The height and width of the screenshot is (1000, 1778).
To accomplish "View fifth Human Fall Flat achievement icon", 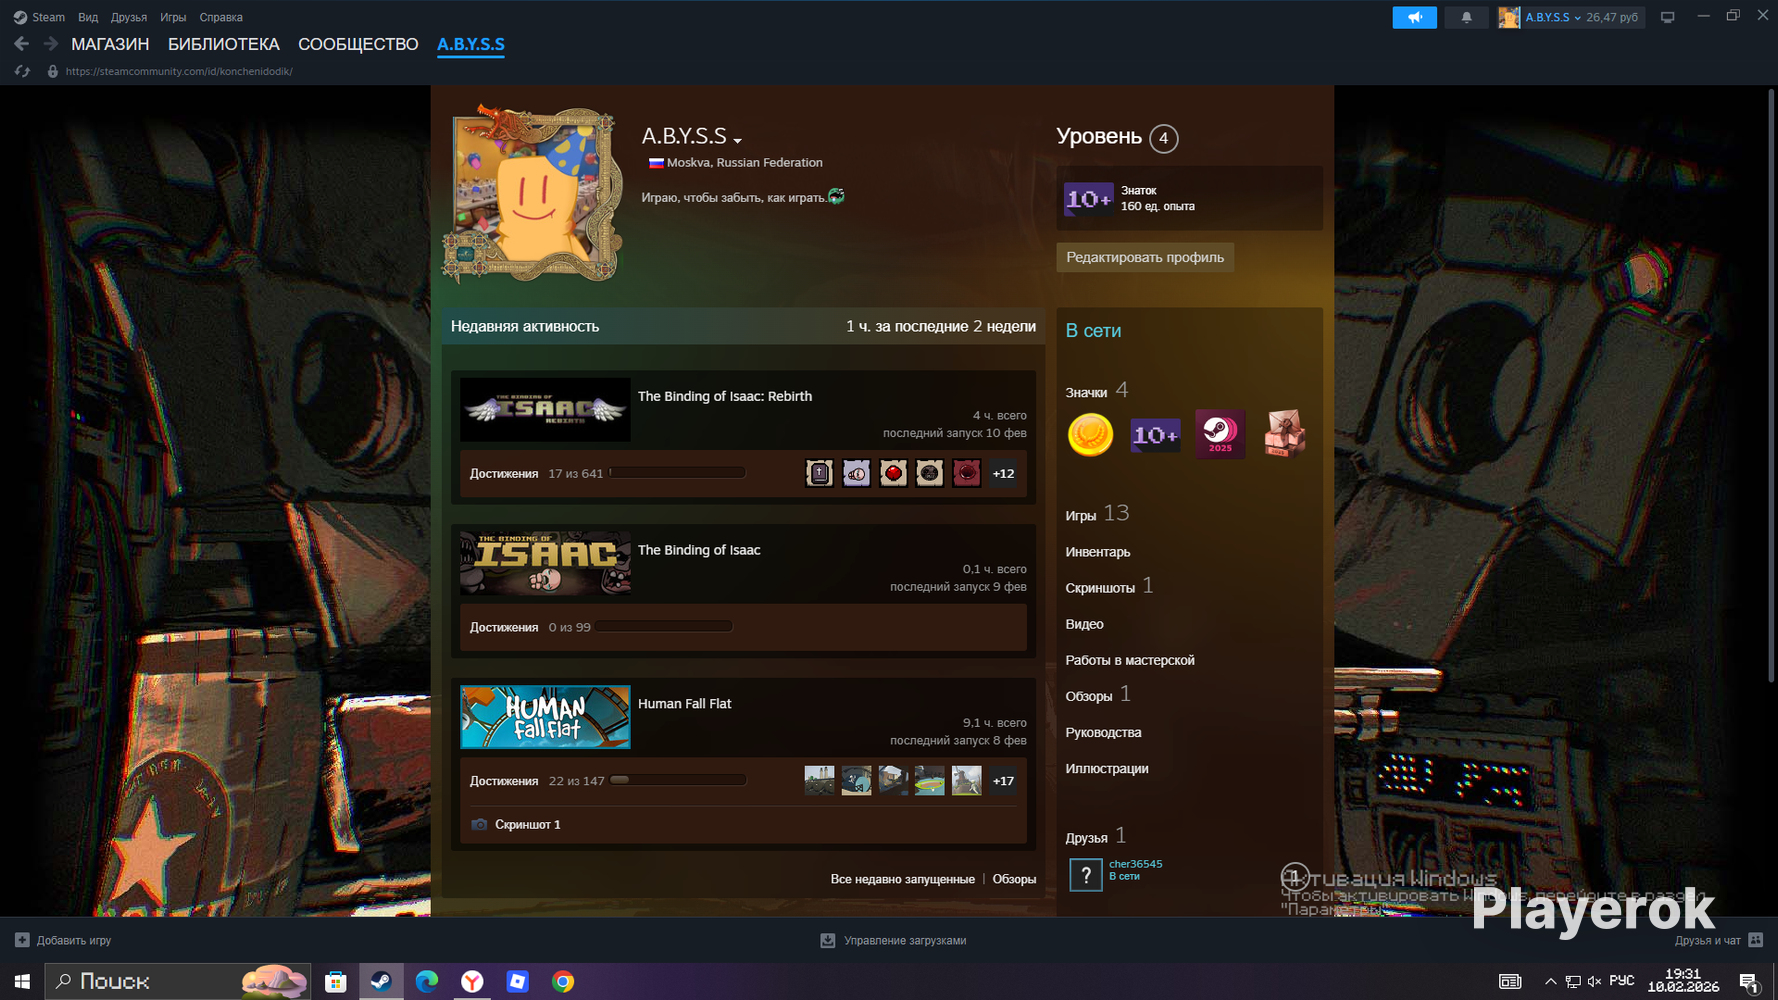I will coord(966,781).
